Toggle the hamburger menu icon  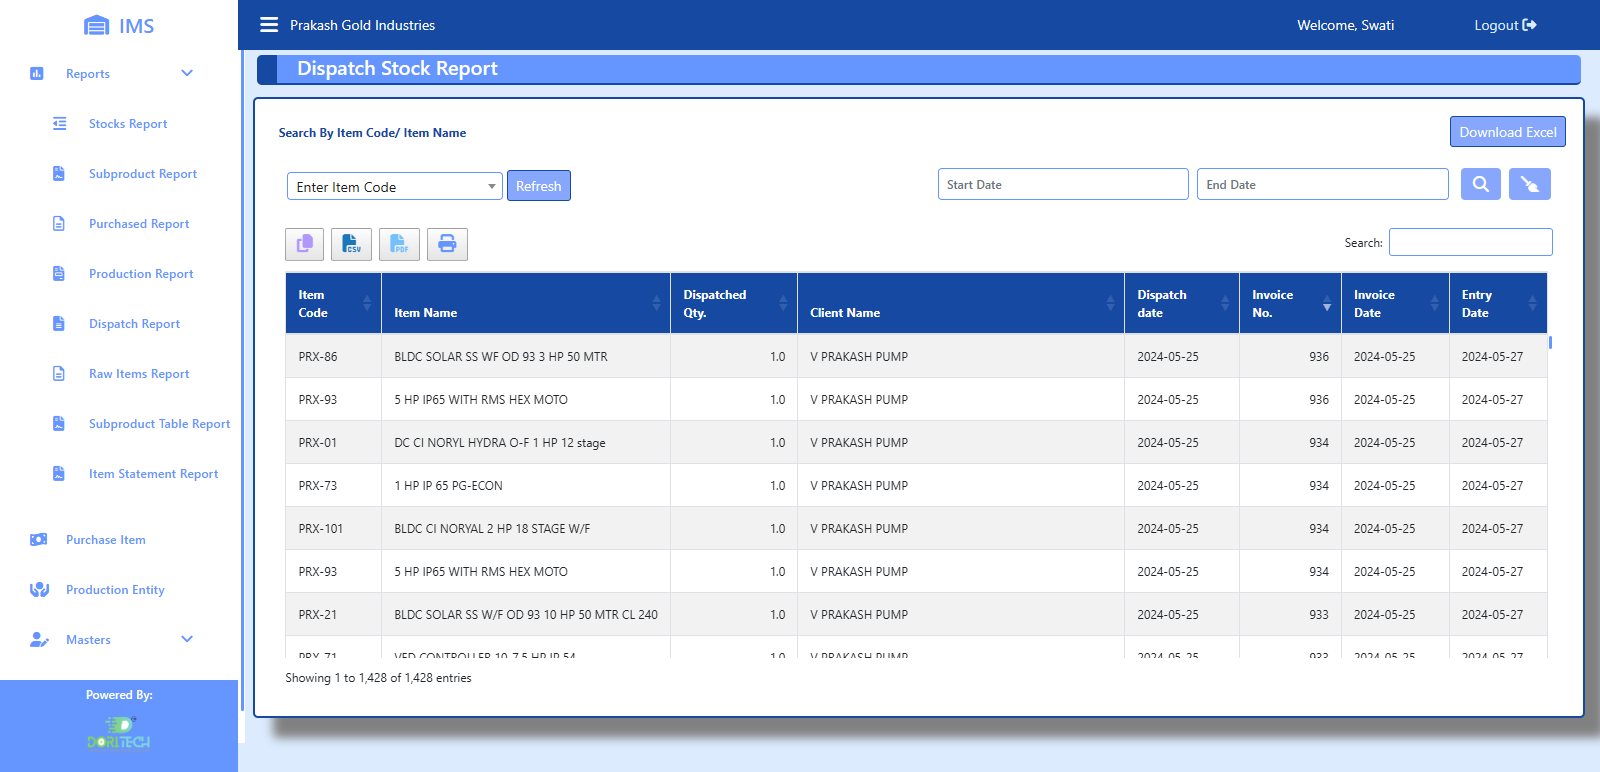click(269, 25)
